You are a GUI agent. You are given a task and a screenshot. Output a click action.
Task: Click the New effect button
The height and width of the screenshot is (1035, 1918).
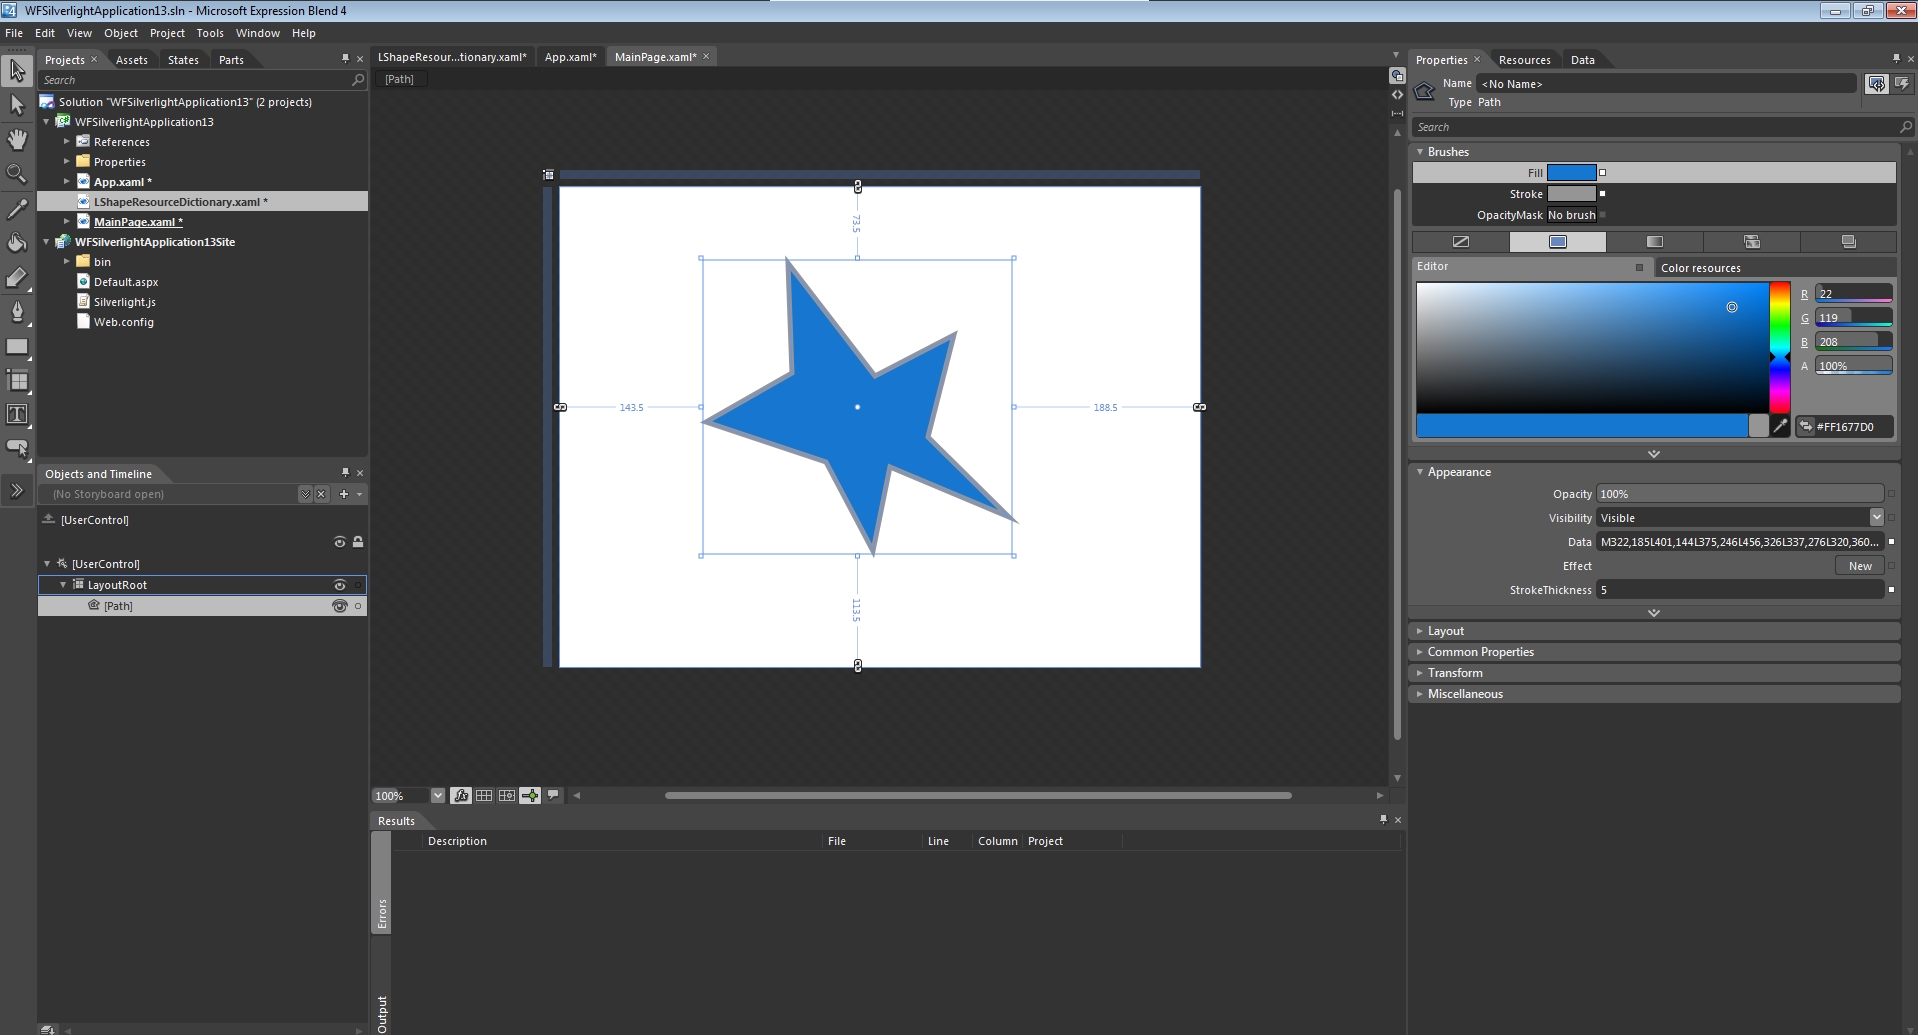click(1859, 566)
